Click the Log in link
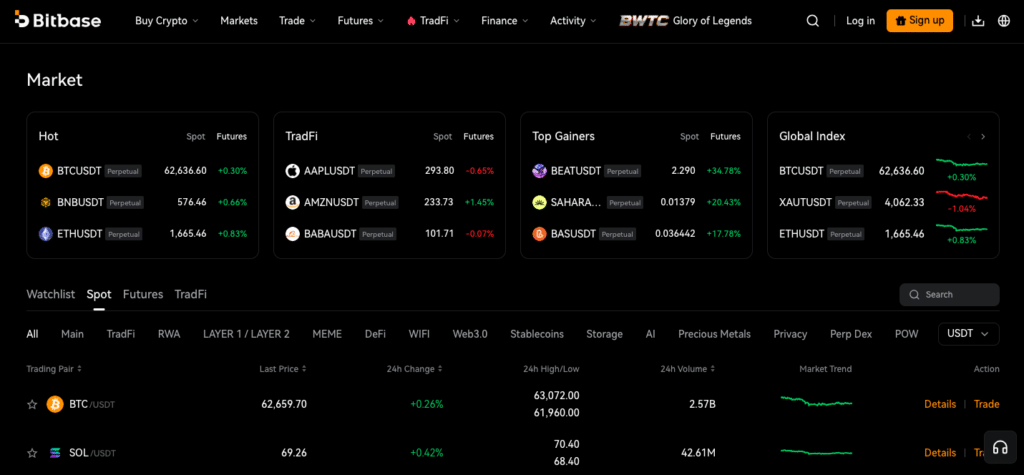Viewport: 1024px width, 475px height. point(860,21)
